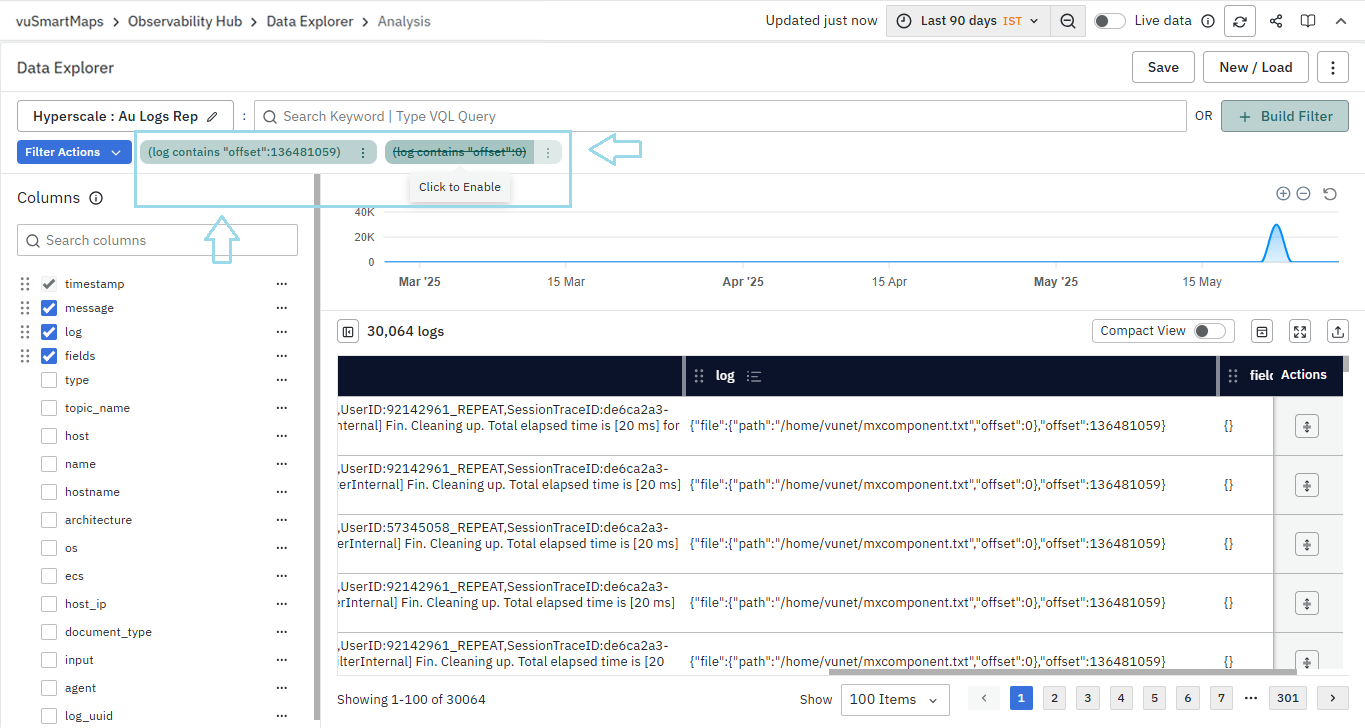Edit the Hyperscale data source pencil icon
The height and width of the screenshot is (728, 1365).
point(212,117)
